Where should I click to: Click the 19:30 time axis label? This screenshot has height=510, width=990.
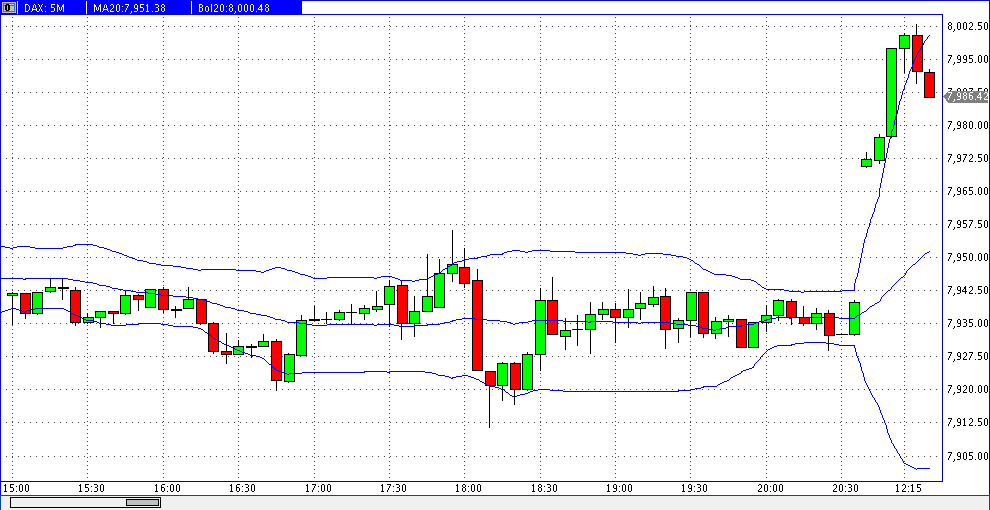tap(695, 489)
